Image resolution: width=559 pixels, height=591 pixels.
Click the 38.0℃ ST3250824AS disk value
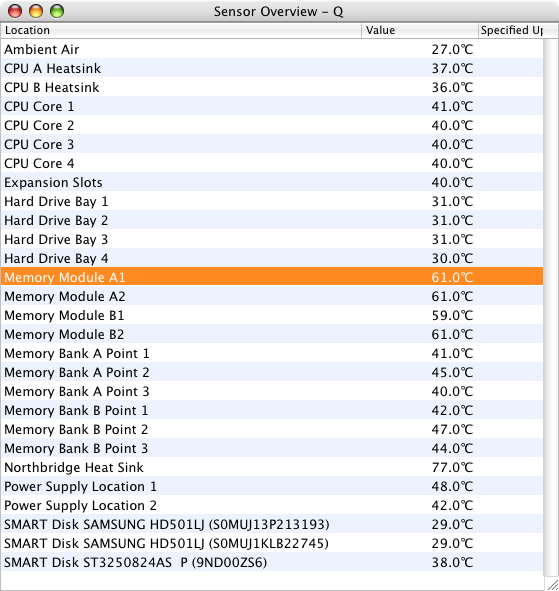(452, 562)
